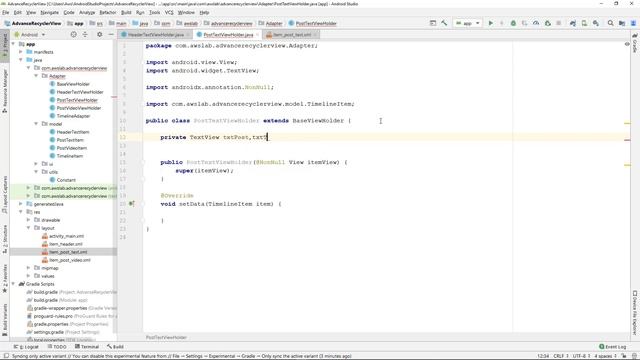Select PostVideoViewHolder in project tree
Image resolution: width=640 pixels, height=360 pixels.
click(78, 108)
